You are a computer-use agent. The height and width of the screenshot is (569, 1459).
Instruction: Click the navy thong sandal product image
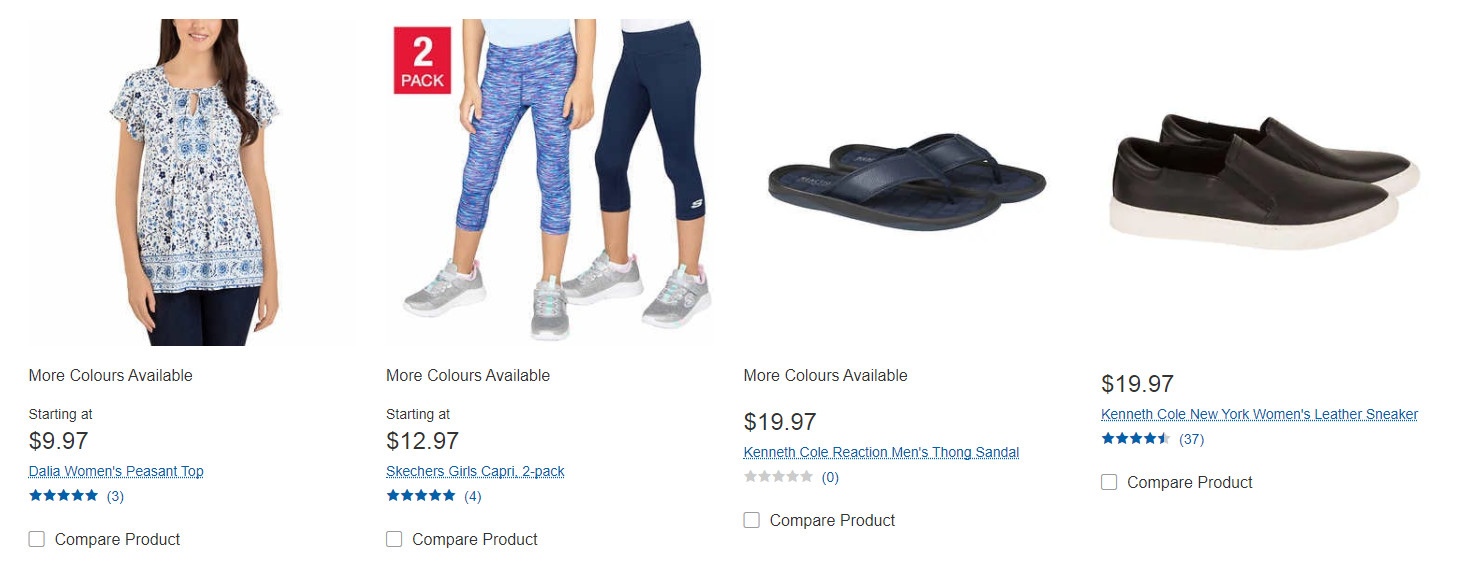[907, 181]
